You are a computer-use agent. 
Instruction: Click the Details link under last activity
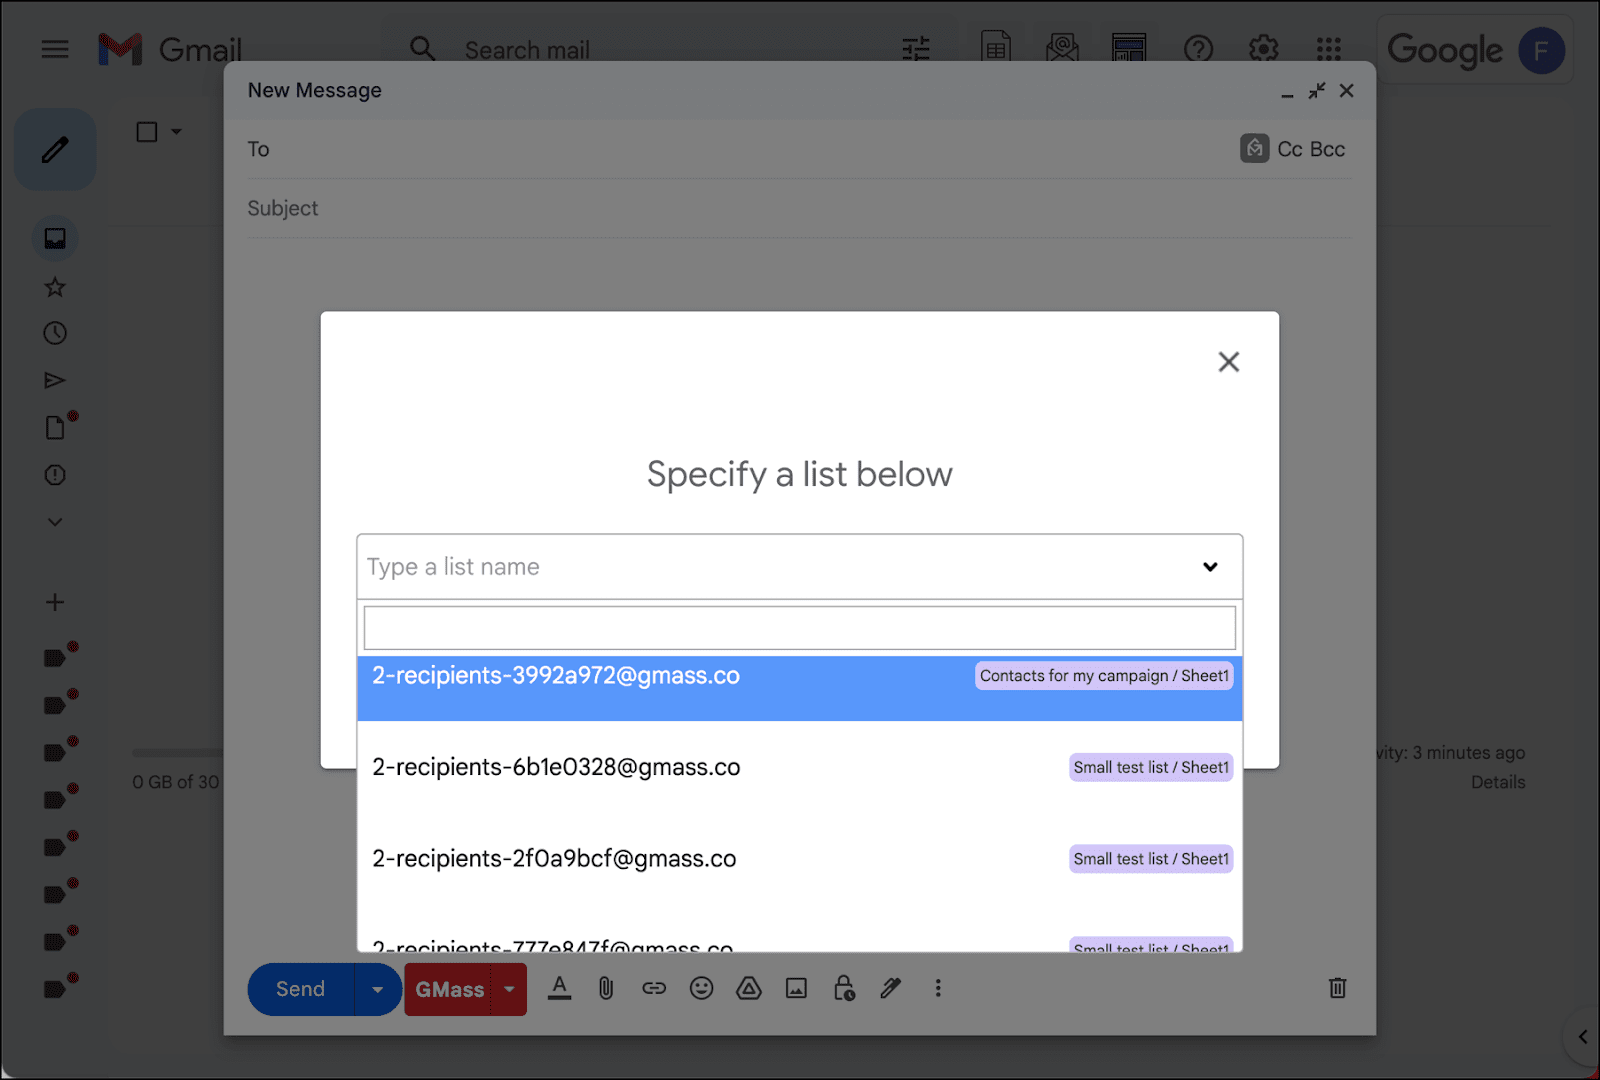point(1497,782)
